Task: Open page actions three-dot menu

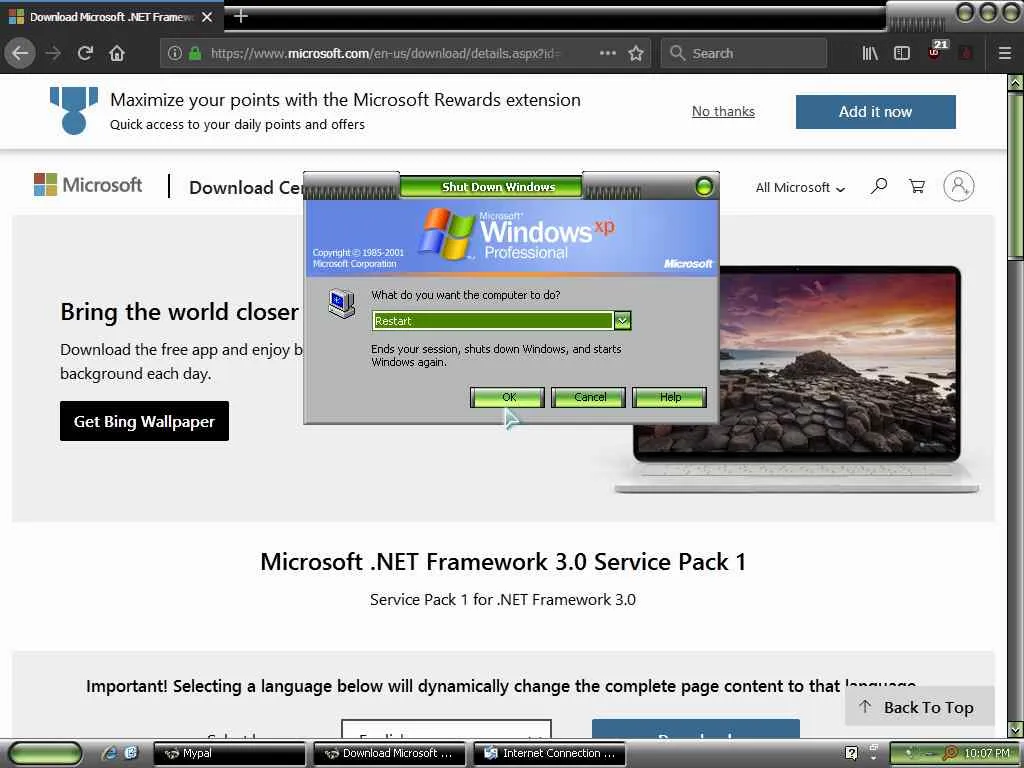Action: tap(607, 53)
